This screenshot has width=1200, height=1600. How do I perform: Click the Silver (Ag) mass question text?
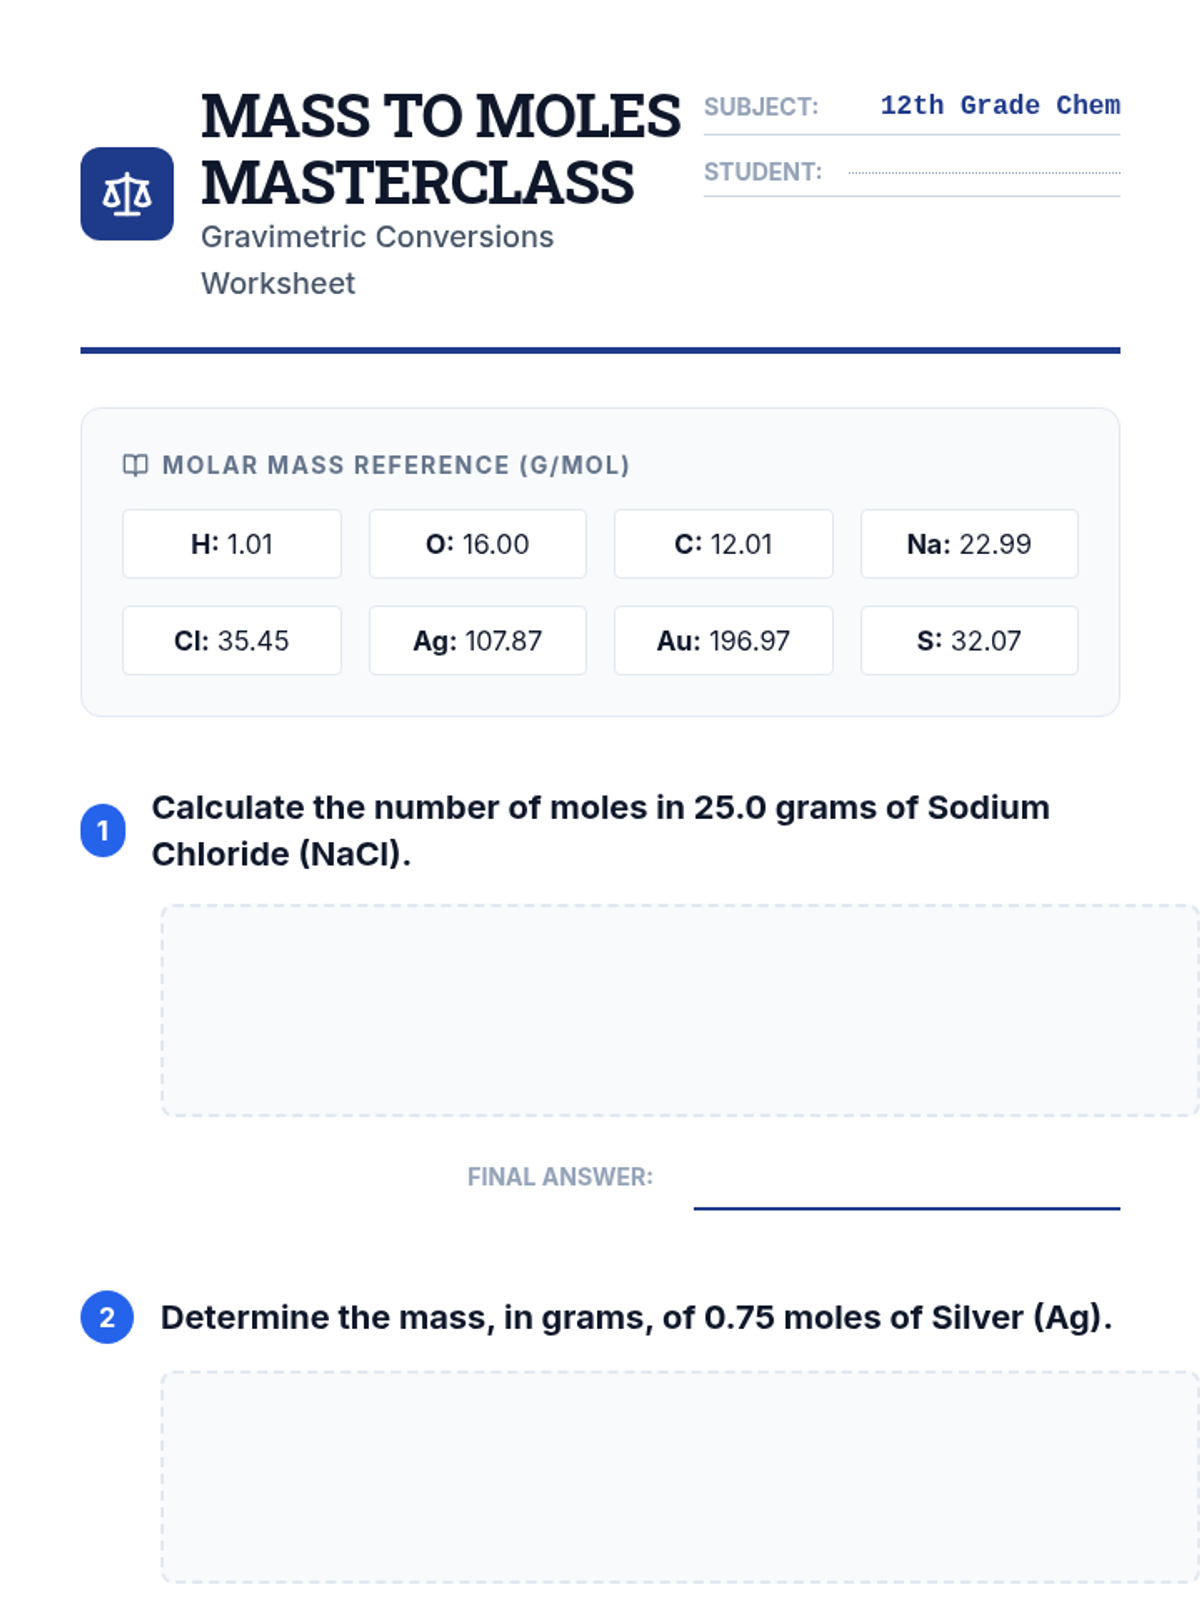(636, 1317)
